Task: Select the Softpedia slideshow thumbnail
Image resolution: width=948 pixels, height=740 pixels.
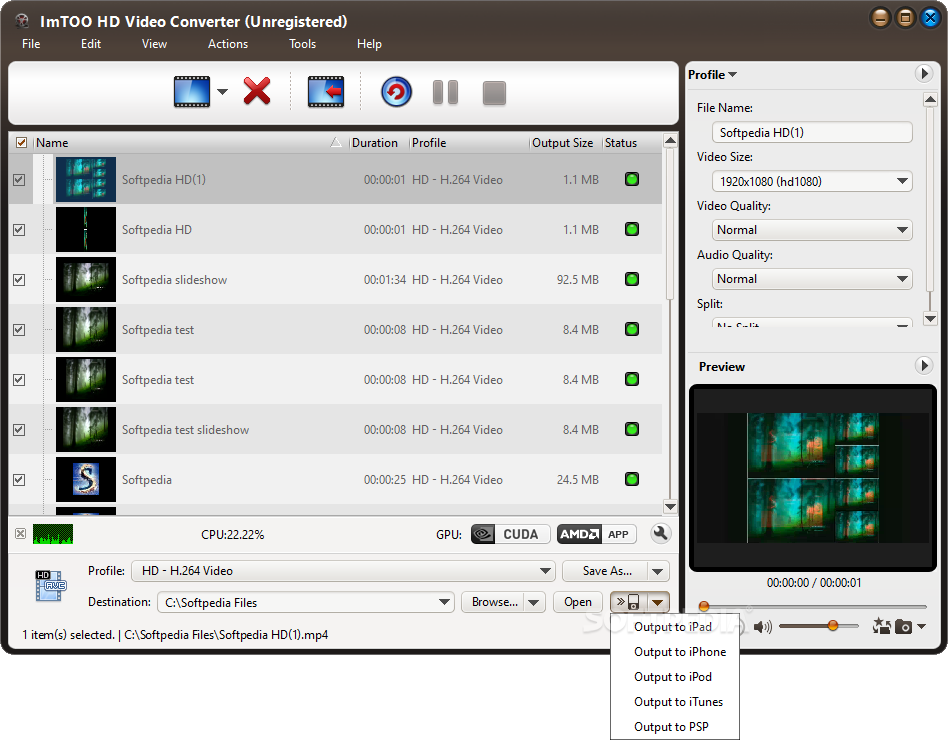Action: (x=86, y=279)
